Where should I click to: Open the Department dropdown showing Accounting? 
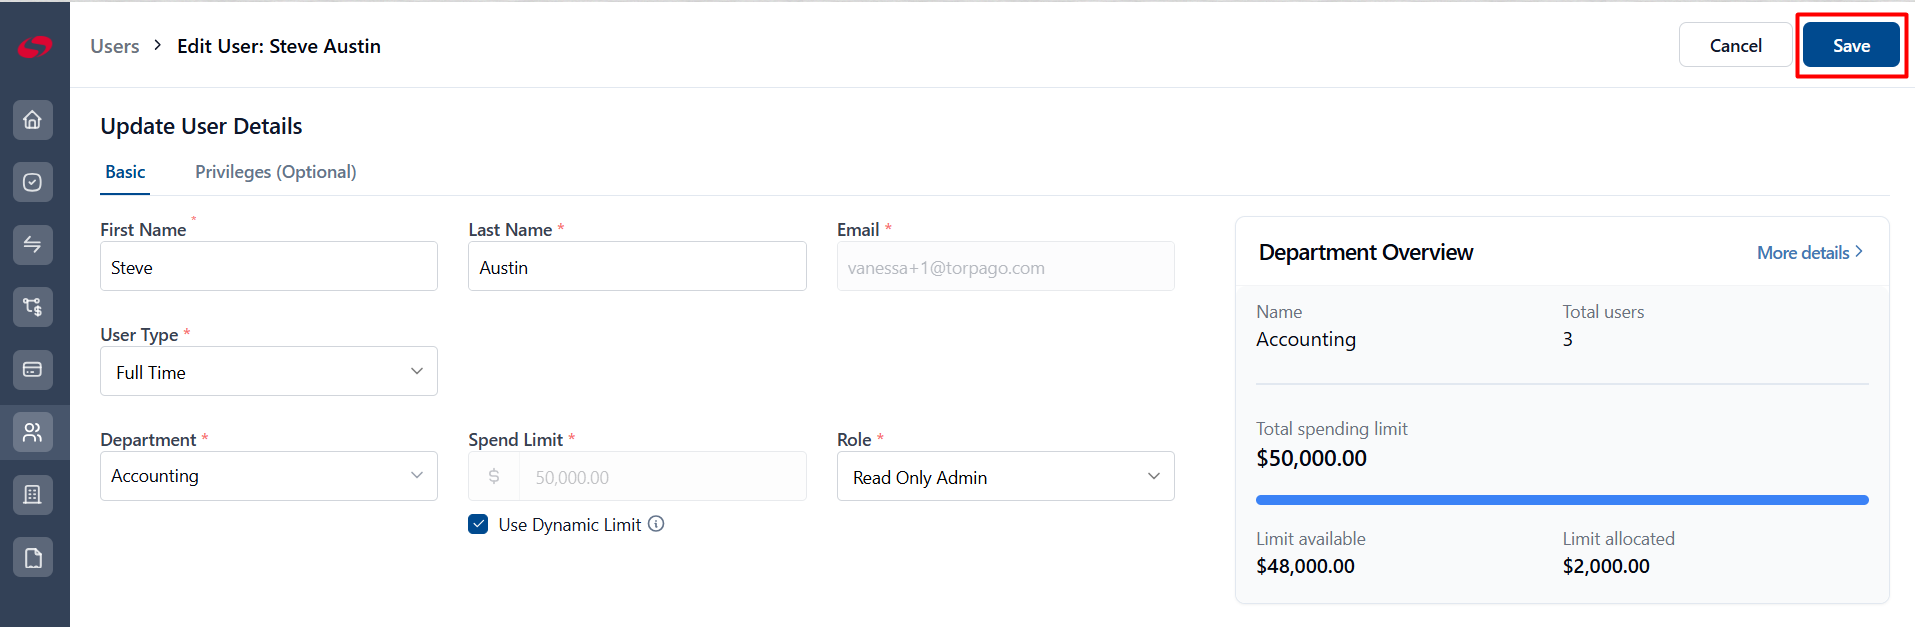(269, 476)
